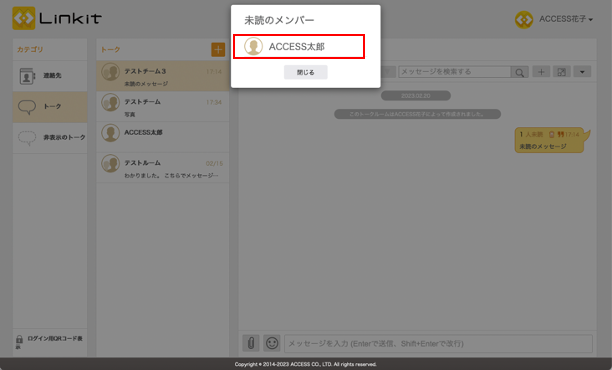Click the テストチーム３ group avatar
The image size is (612, 370).
110,72
